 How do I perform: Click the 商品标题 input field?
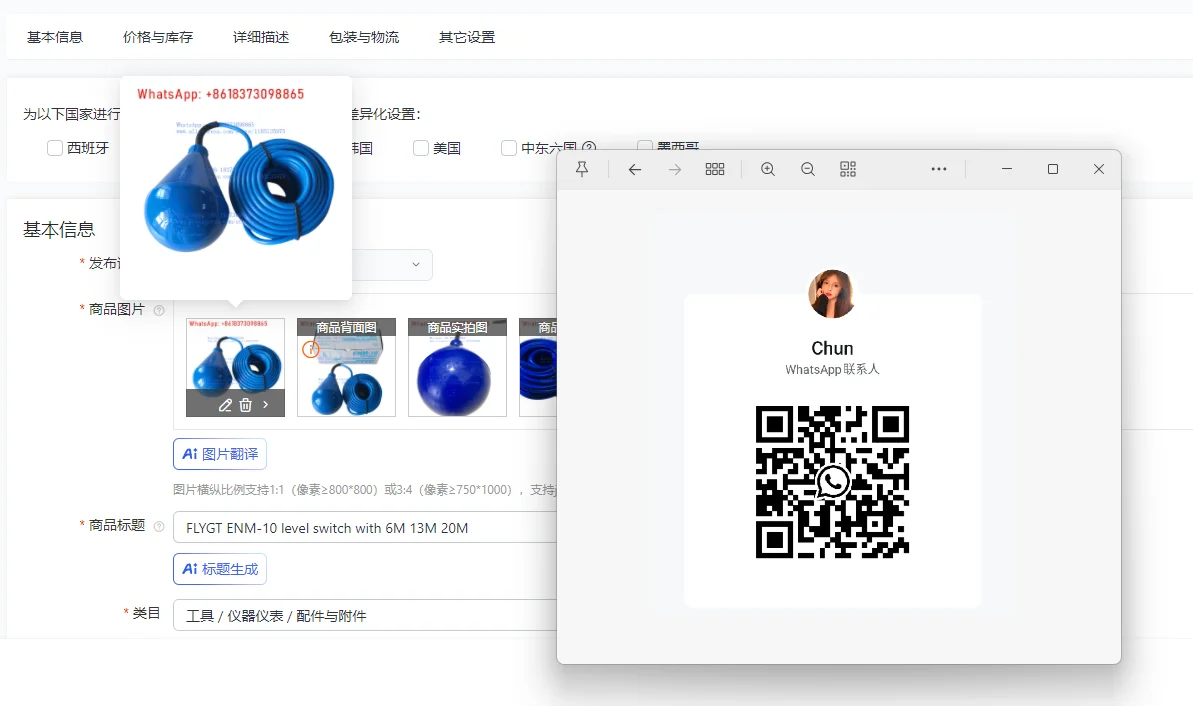(x=365, y=527)
